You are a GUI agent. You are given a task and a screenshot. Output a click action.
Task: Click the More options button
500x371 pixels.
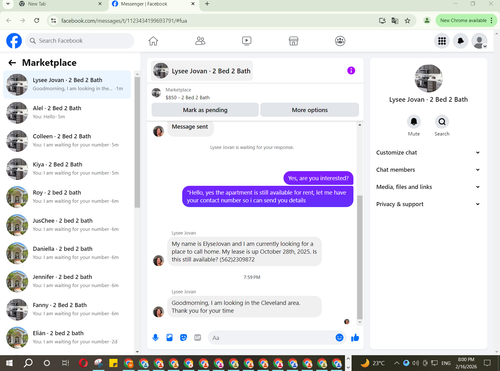coord(310,110)
